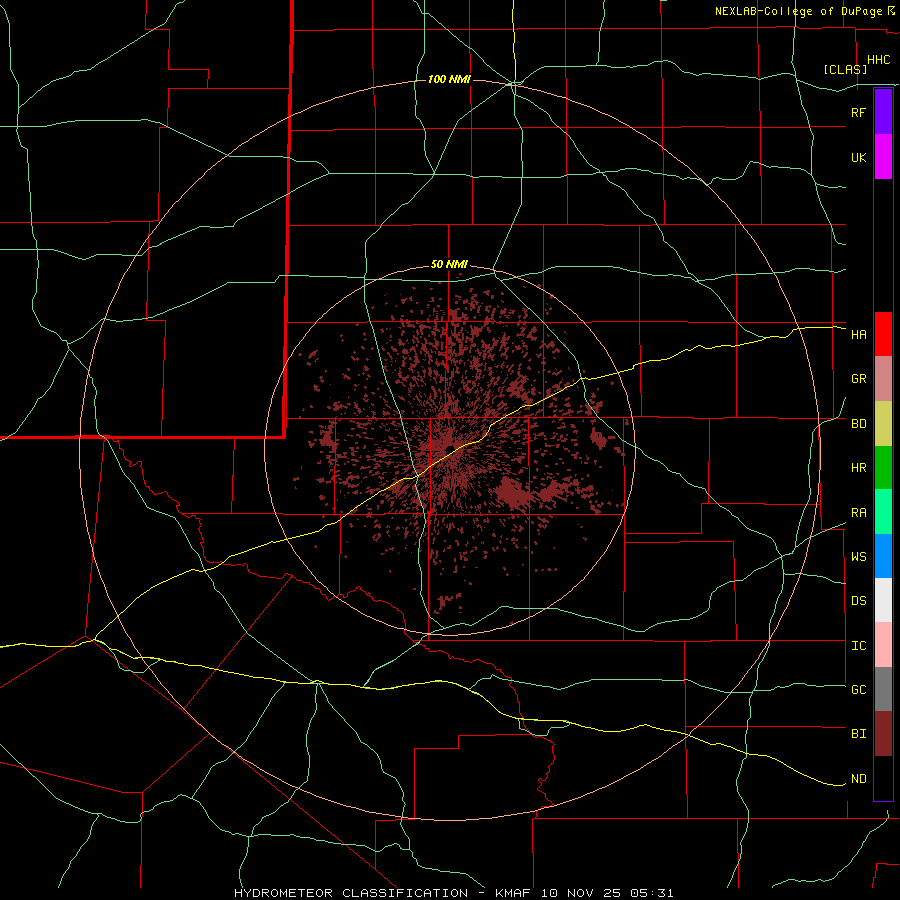Image resolution: width=900 pixels, height=900 pixels.
Task: Click the 05:31 timestamp
Action: pos(653,893)
